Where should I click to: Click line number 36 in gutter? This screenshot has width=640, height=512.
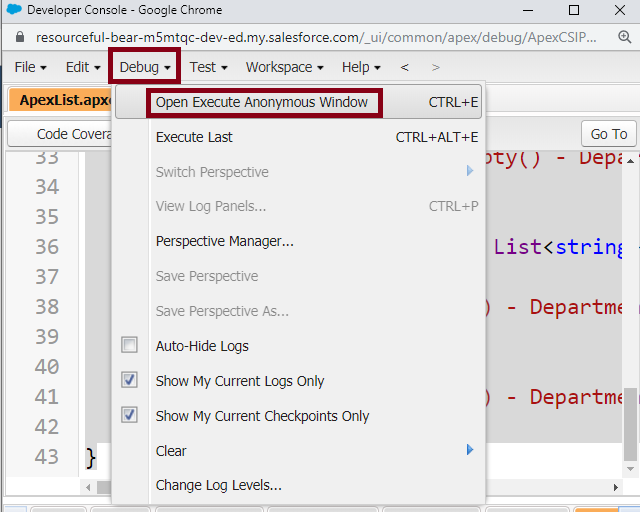(x=47, y=247)
